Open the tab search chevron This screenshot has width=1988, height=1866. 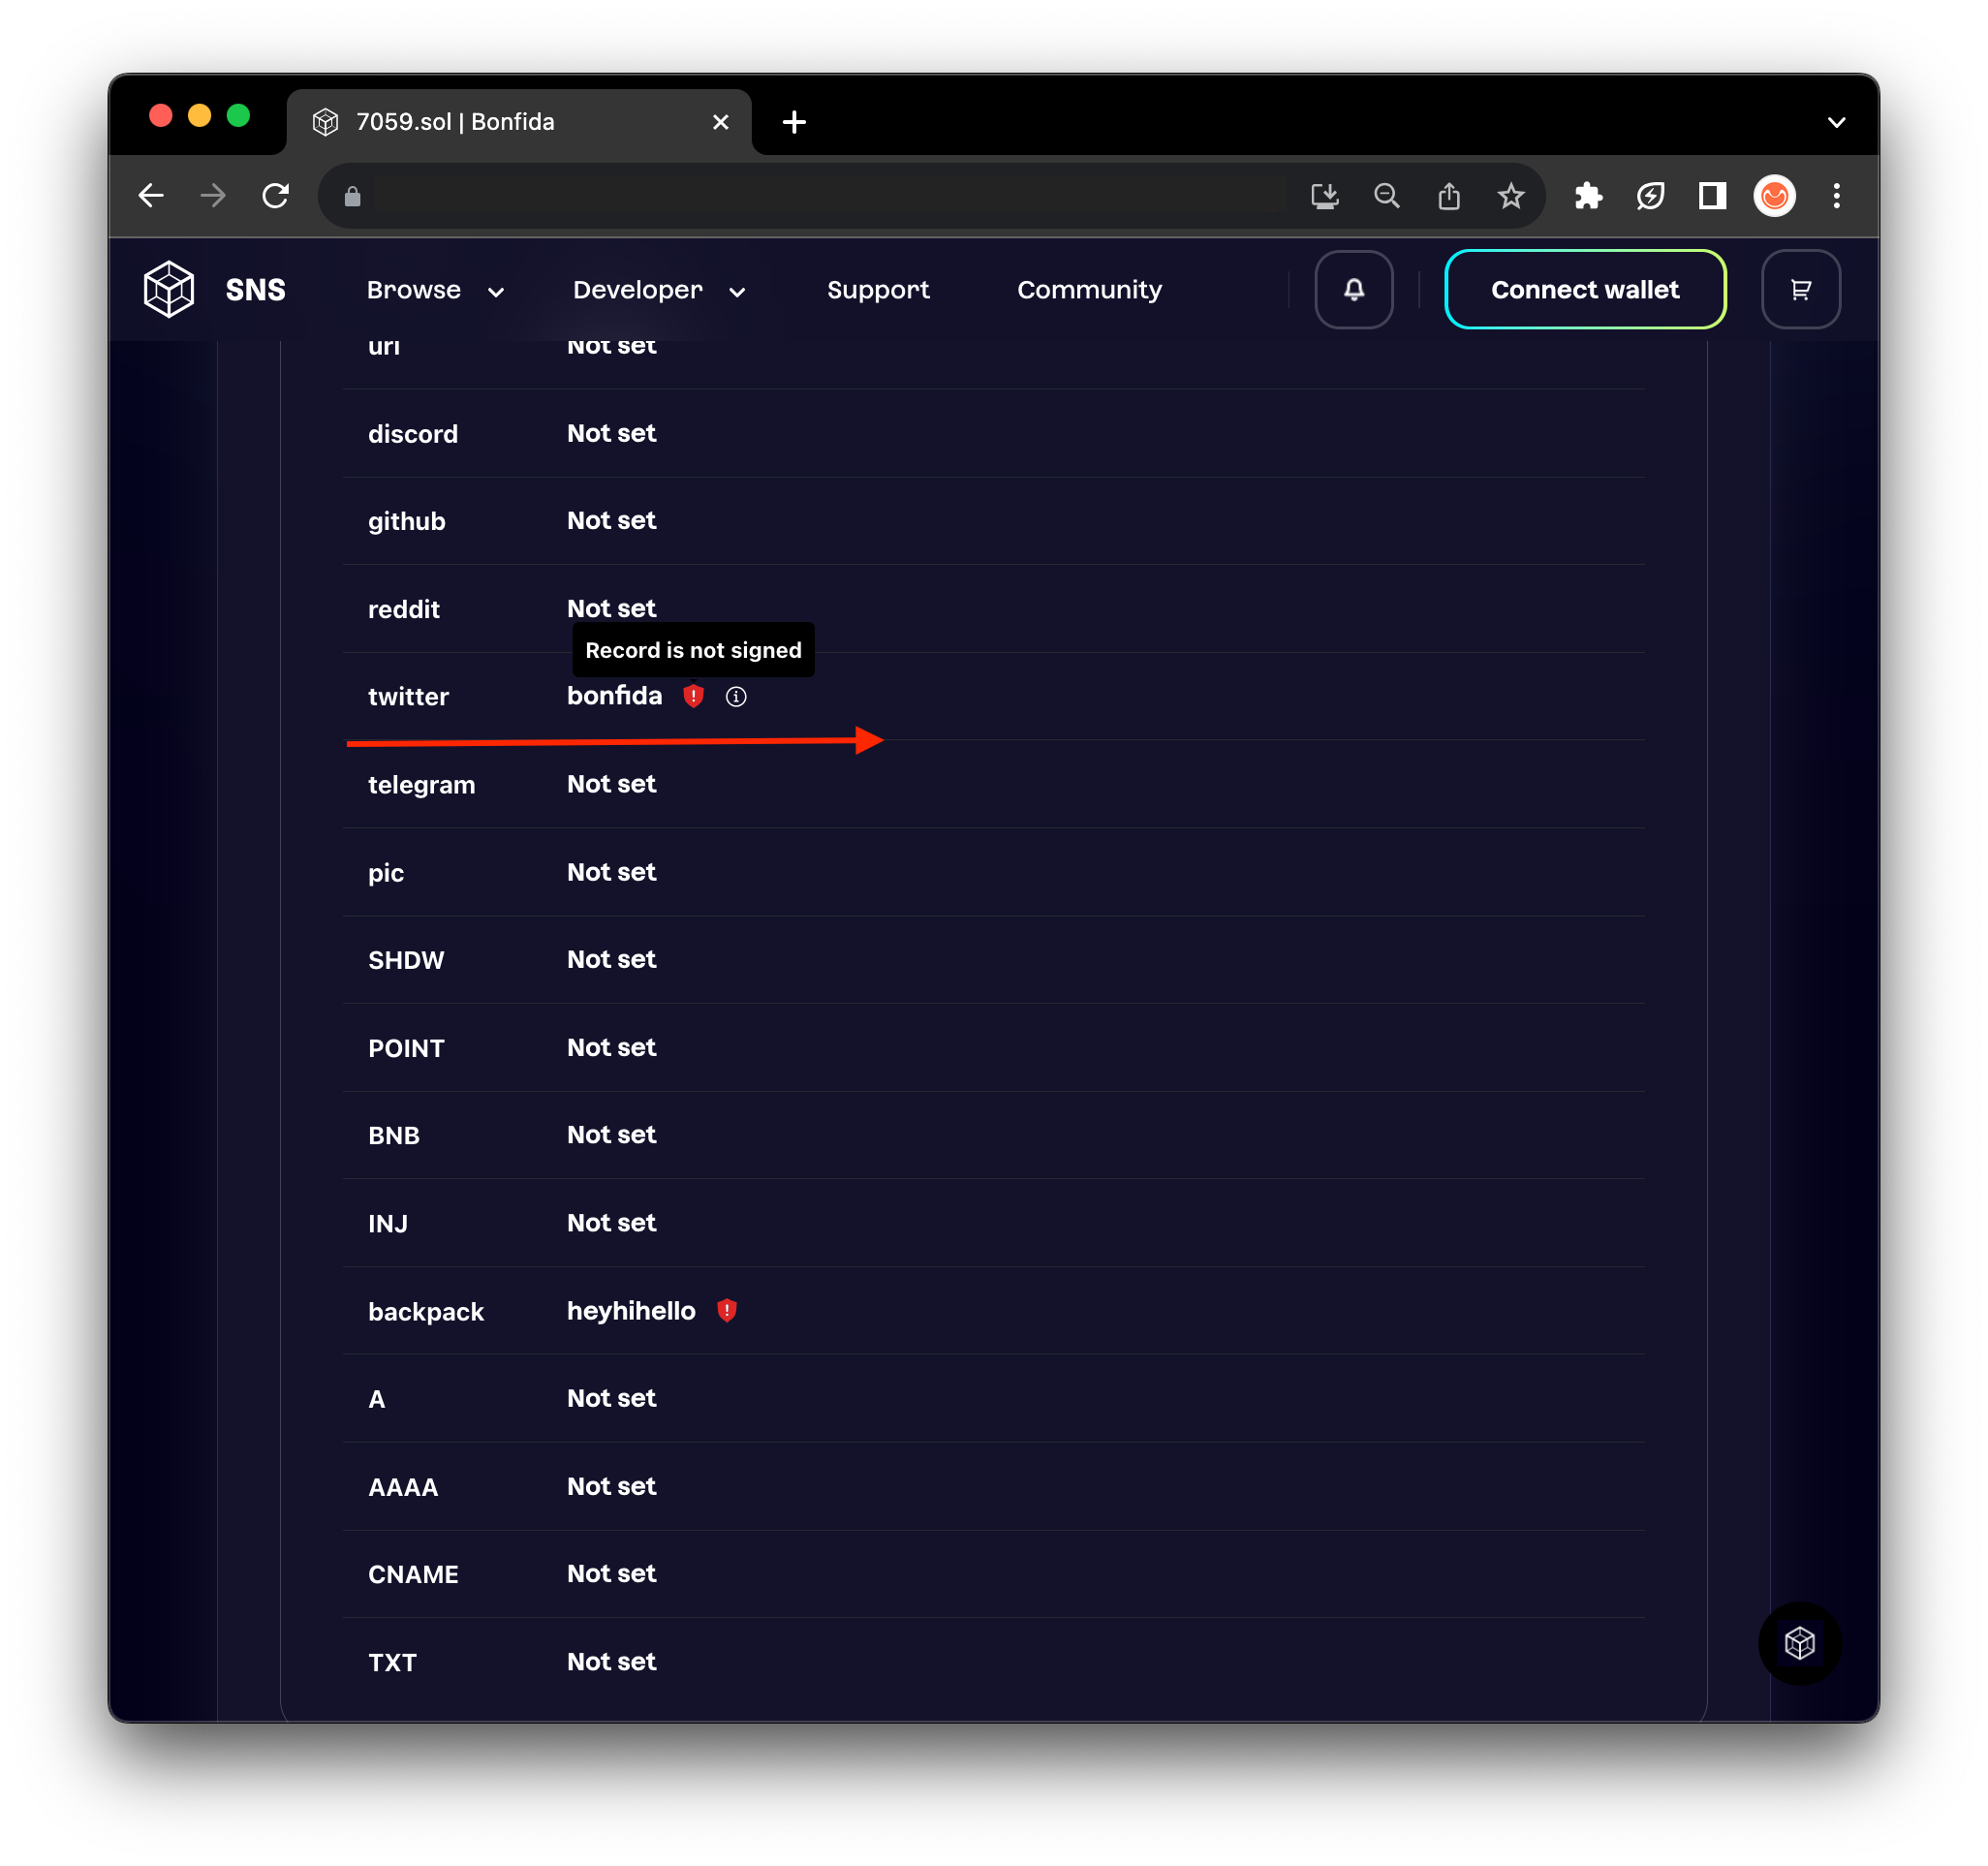click(1836, 122)
